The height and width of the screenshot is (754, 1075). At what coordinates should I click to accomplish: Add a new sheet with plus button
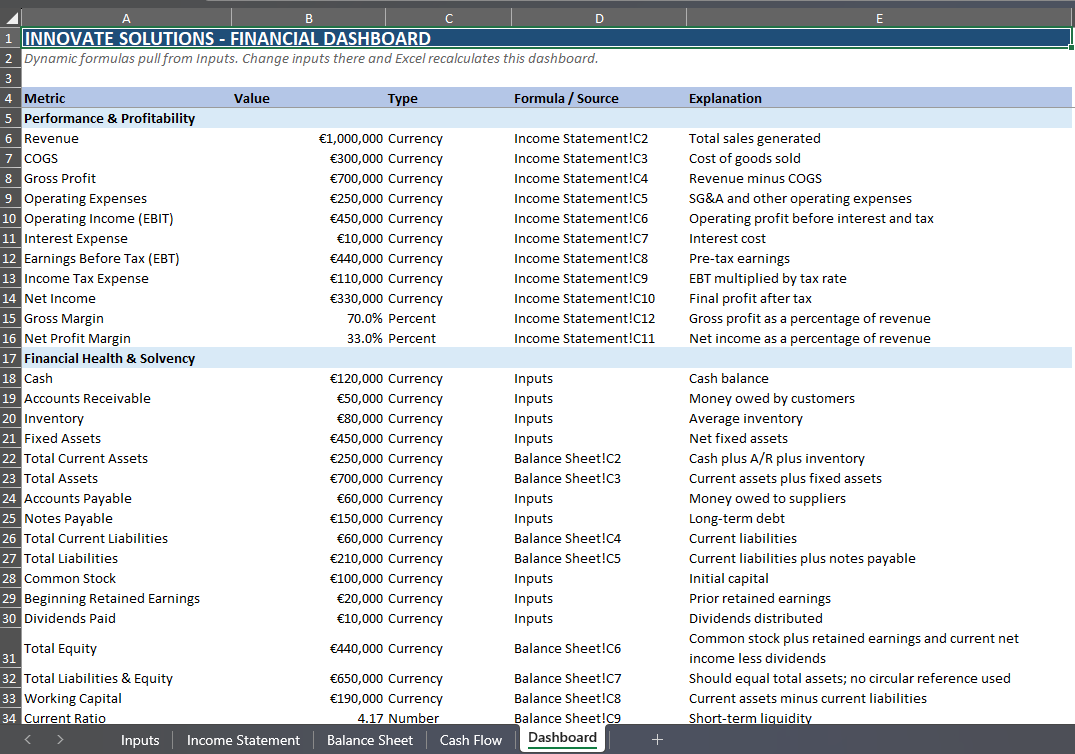[x=657, y=740]
